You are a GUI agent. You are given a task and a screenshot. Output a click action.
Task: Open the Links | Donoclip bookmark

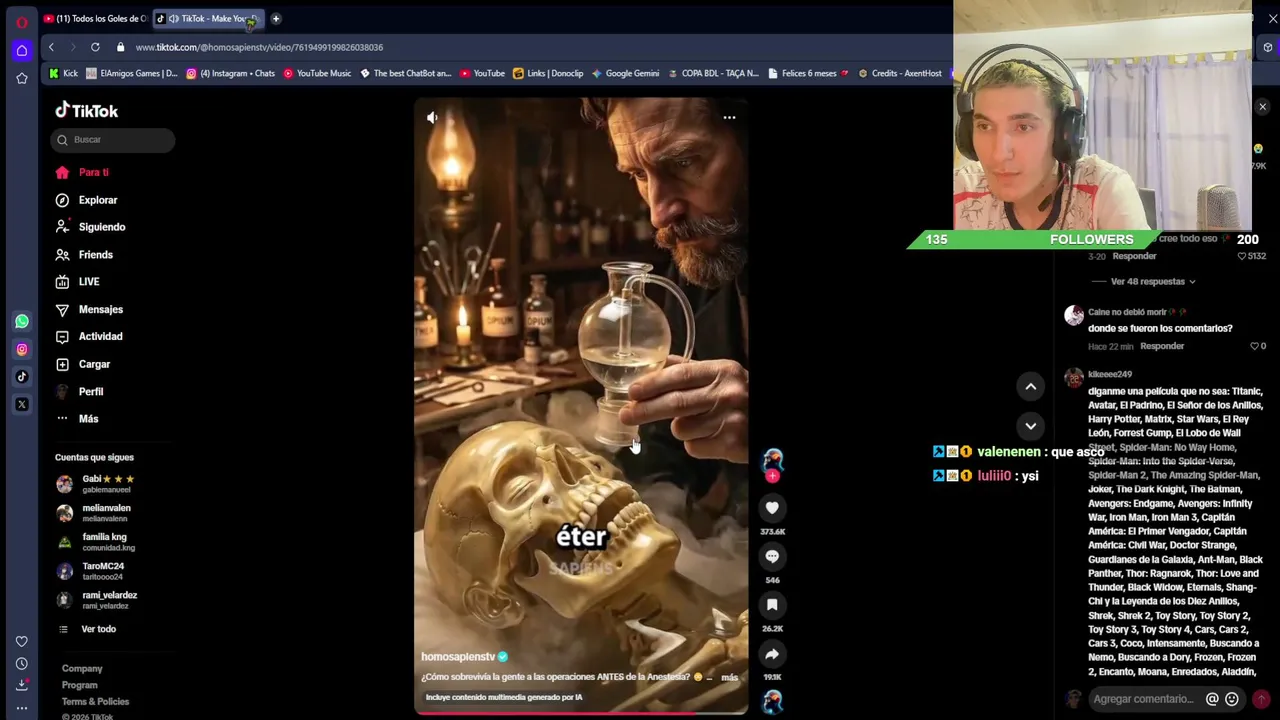point(548,73)
